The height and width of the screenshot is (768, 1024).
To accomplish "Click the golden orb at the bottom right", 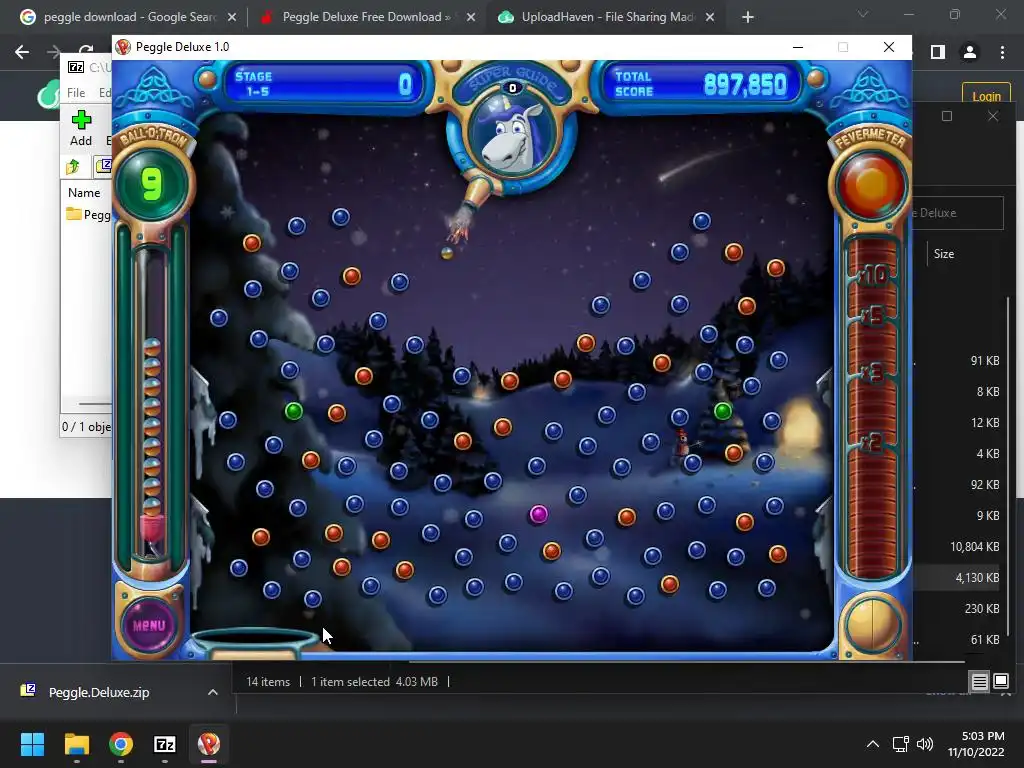I will [x=872, y=626].
